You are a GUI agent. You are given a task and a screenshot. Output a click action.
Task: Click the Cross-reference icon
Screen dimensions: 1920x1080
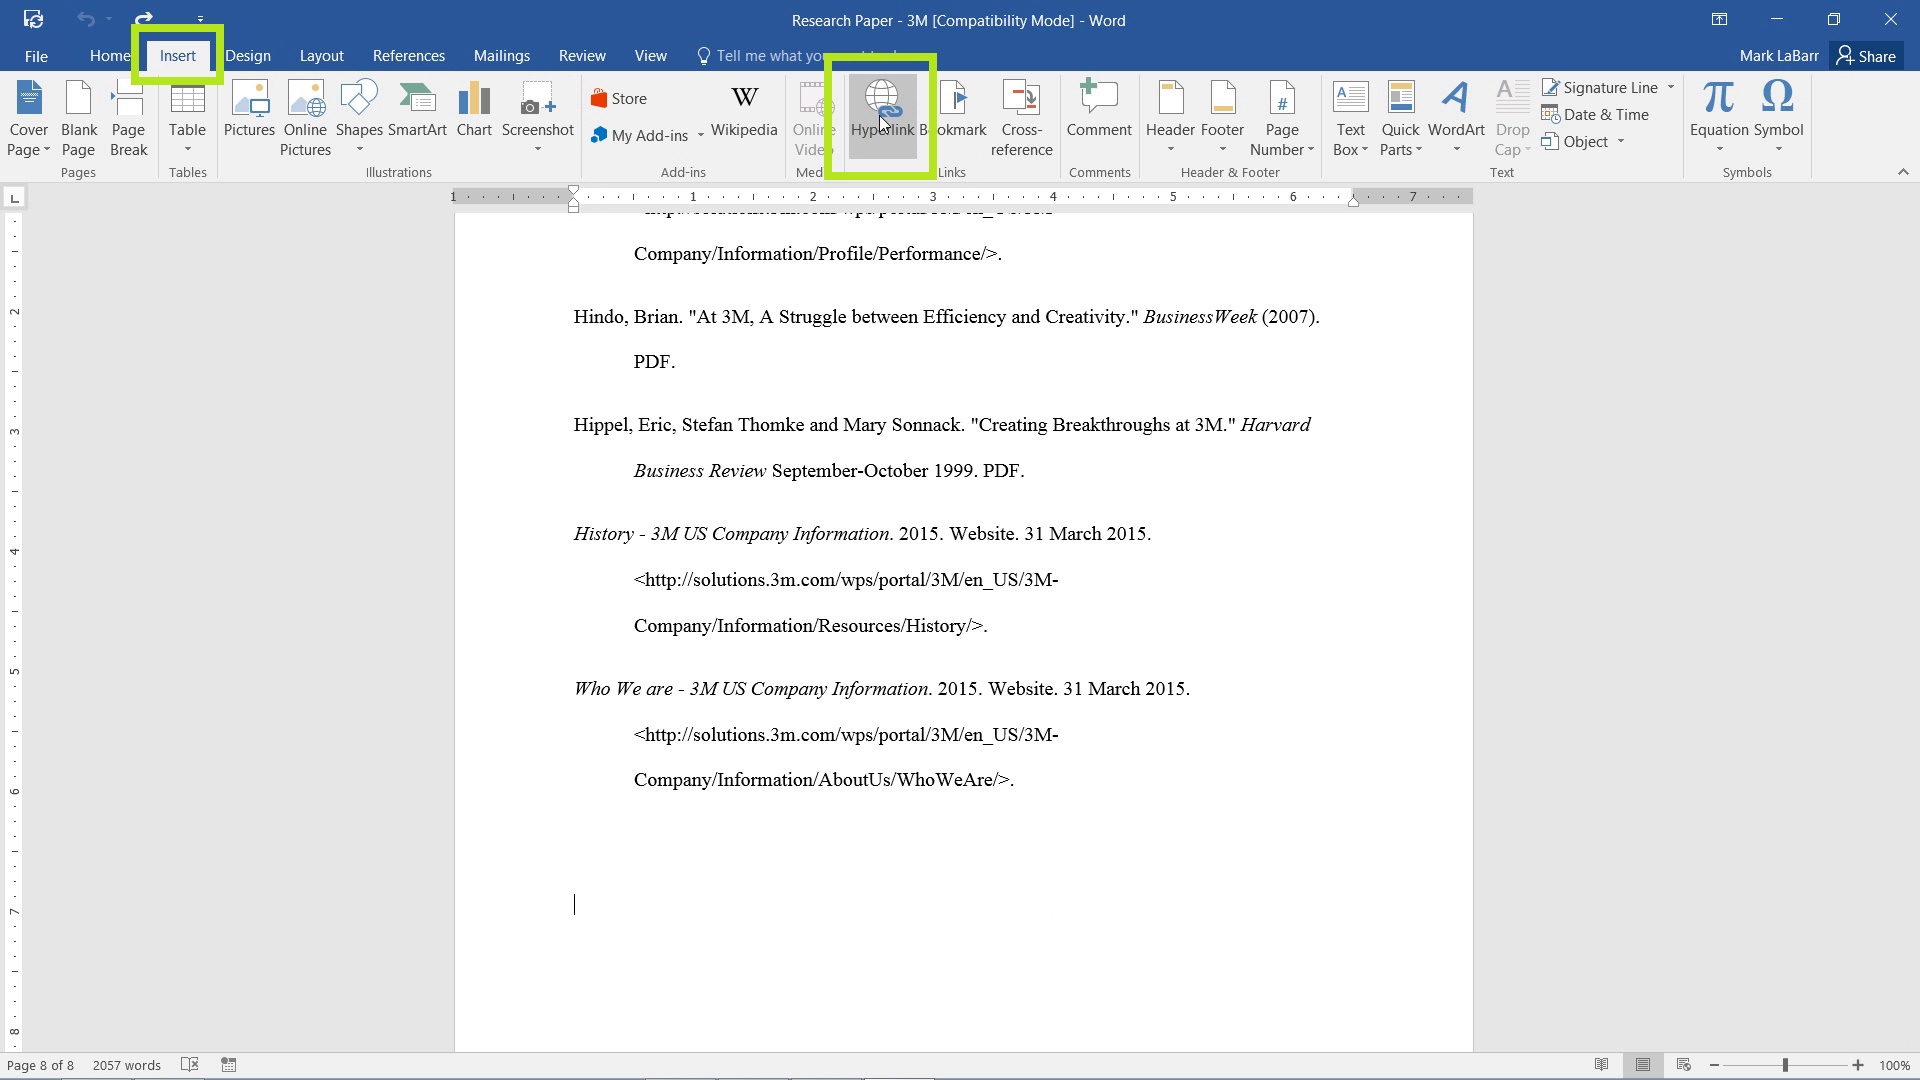click(x=1021, y=117)
